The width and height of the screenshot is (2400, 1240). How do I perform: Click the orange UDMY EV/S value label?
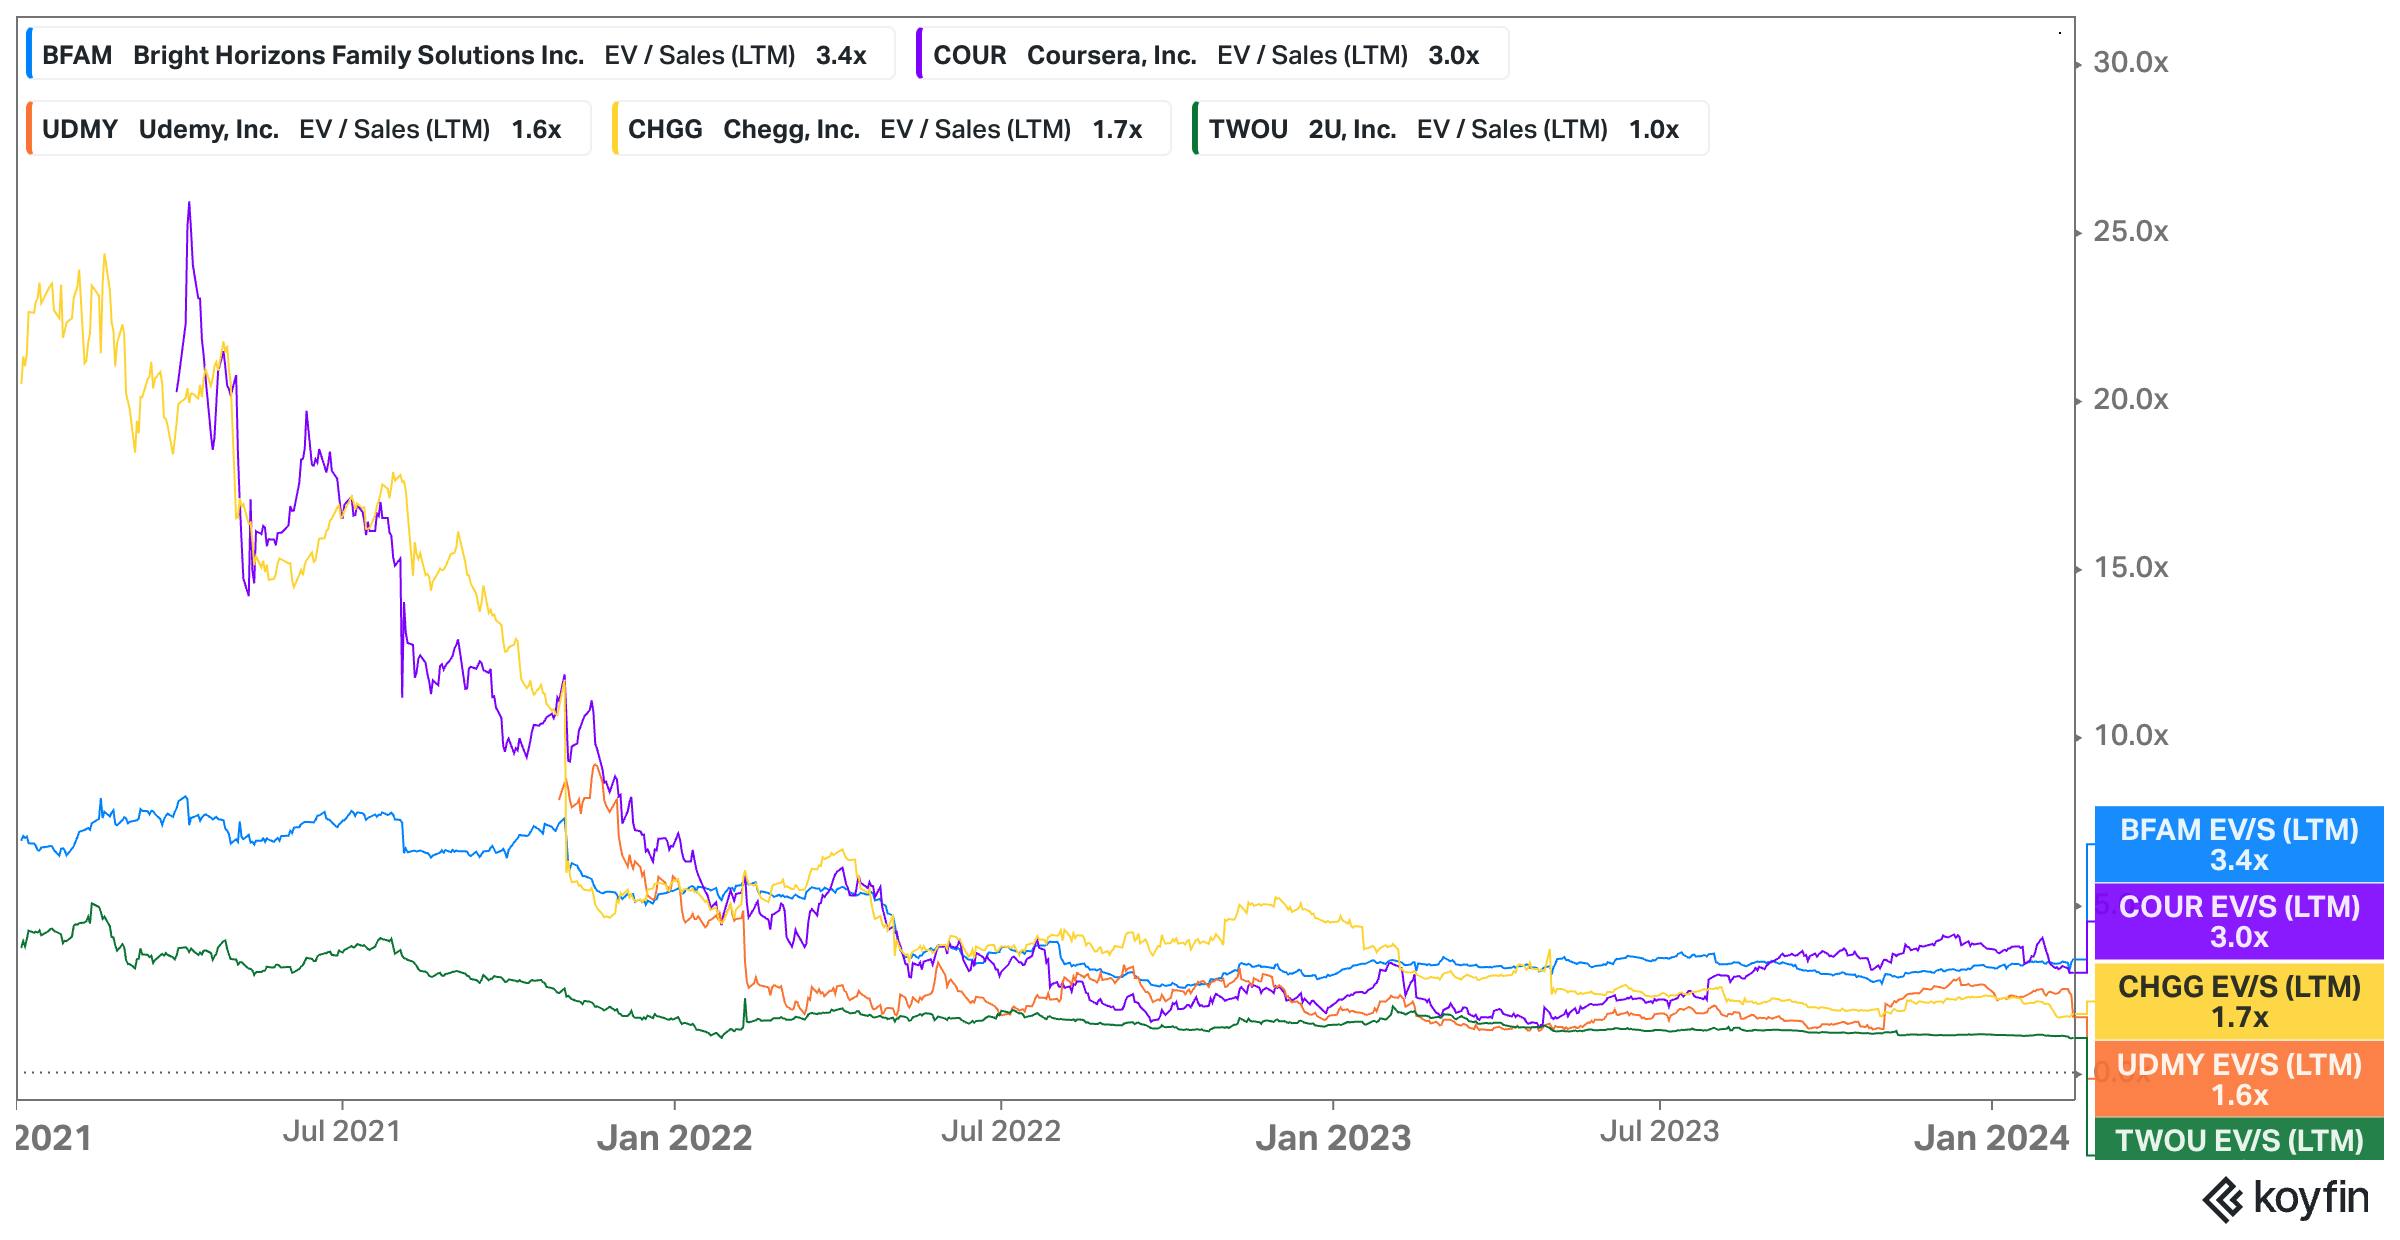pos(2239,1080)
